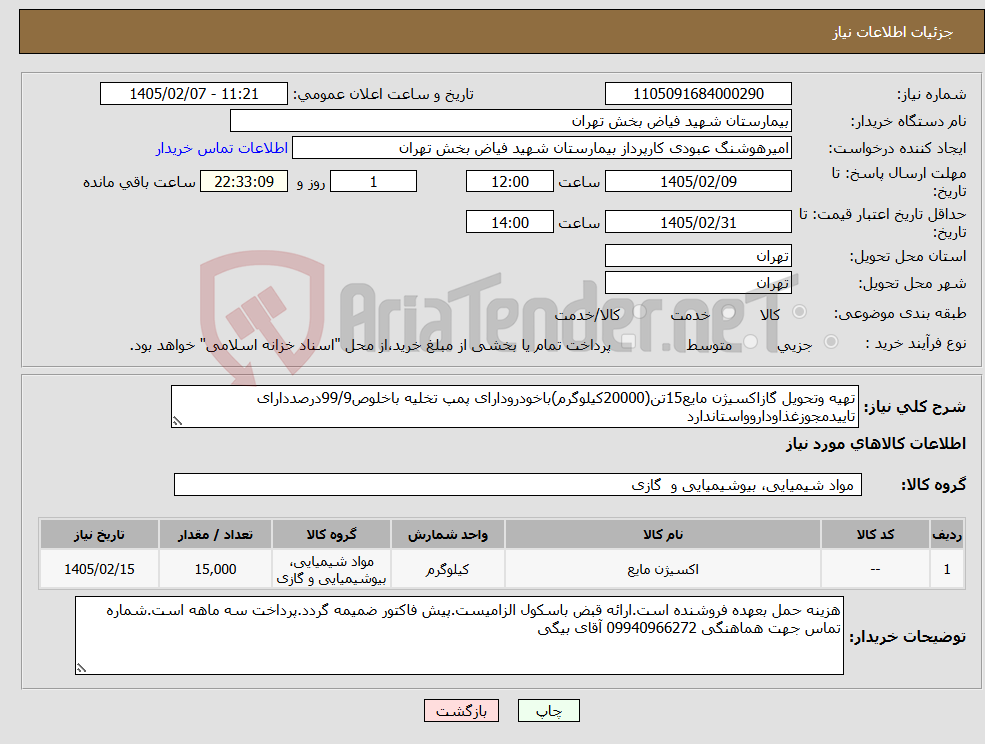Click the response deadline time 12:00
Screen dimensions: 985x744
pos(509,182)
